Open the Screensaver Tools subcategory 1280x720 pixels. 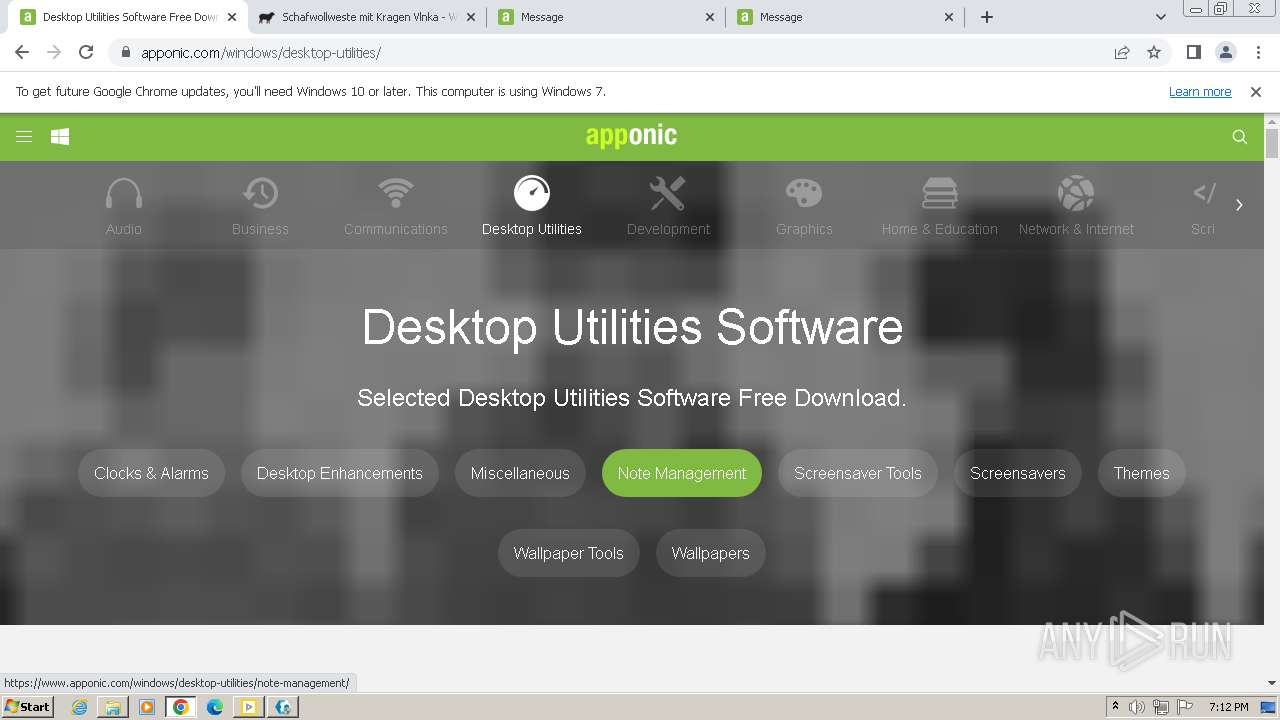pyautogui.click(x=858, y=474)
